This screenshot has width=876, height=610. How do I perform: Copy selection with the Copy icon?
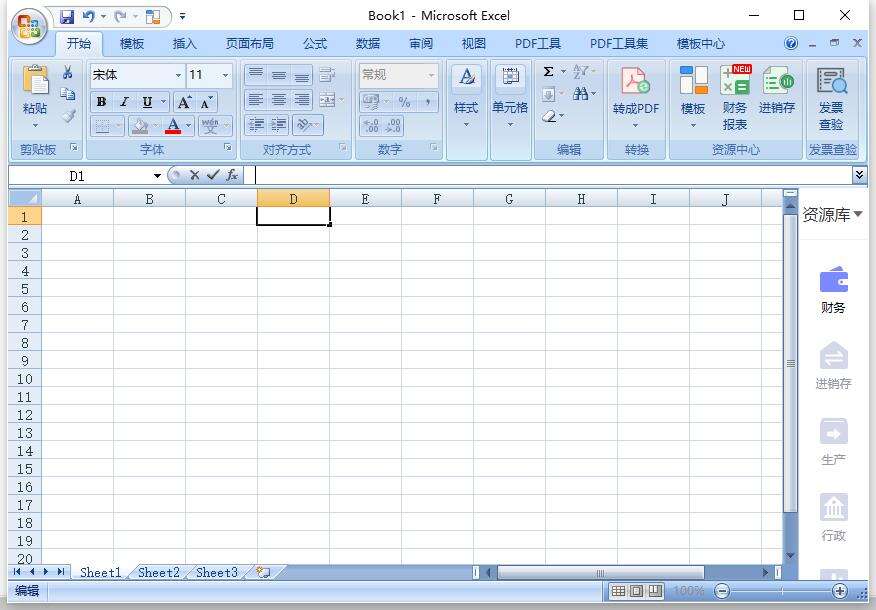click(68, 94)
